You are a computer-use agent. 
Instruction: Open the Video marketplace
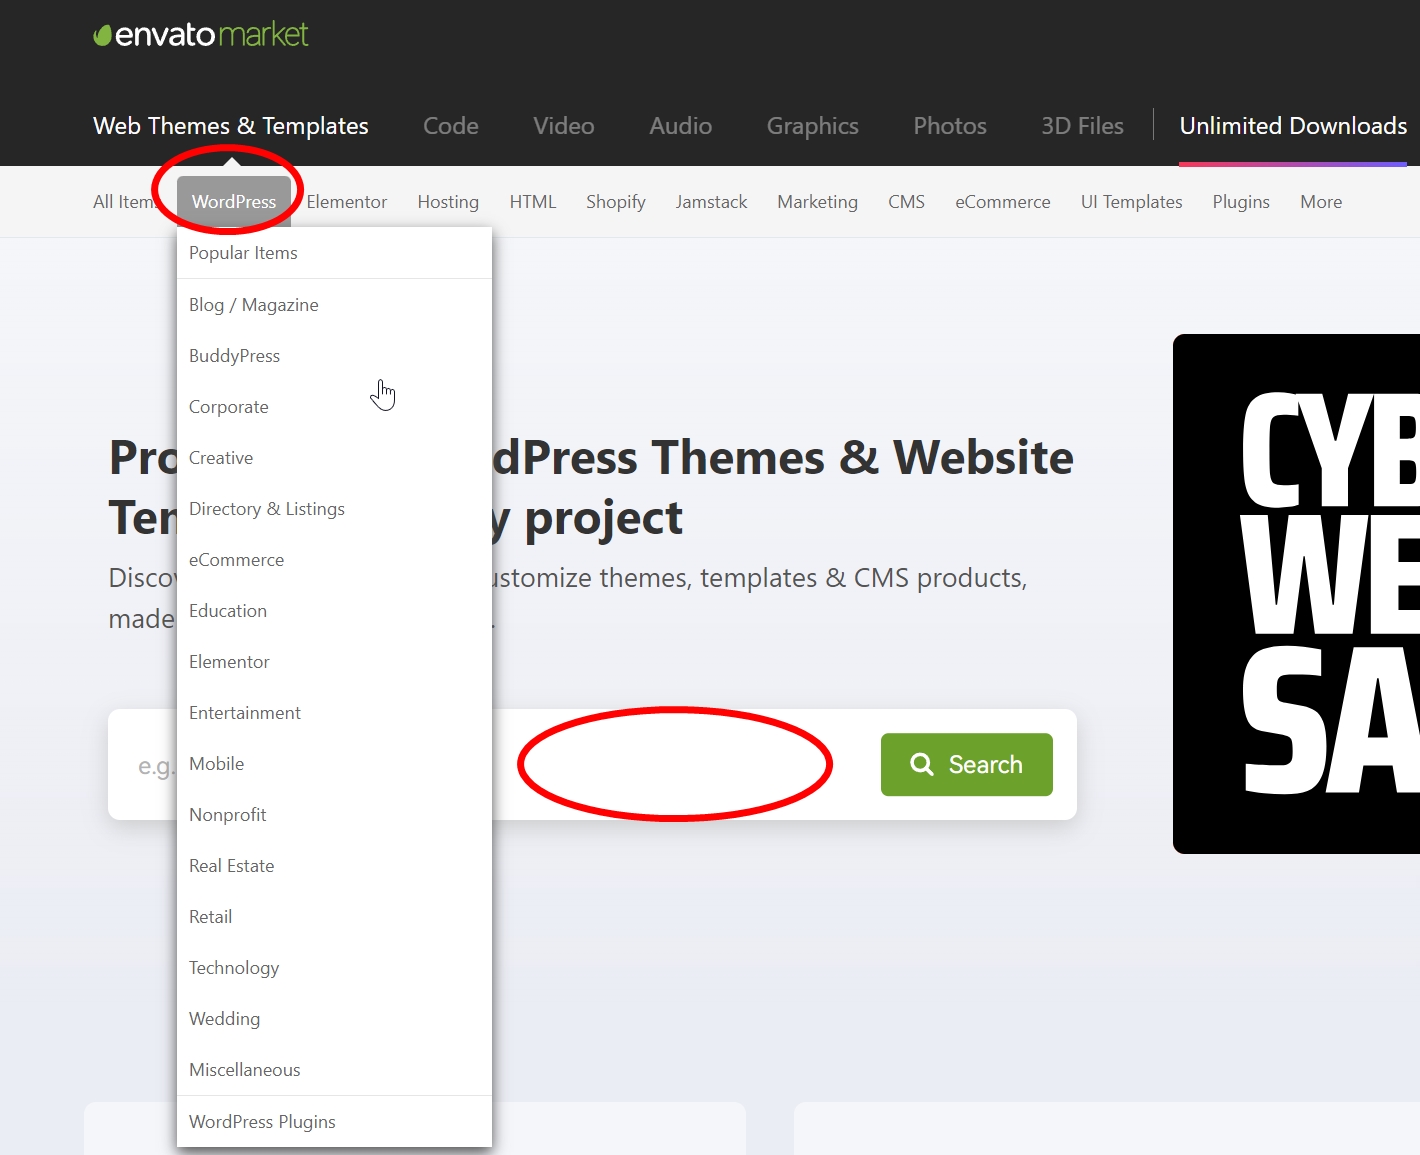(x=564, y=126)
